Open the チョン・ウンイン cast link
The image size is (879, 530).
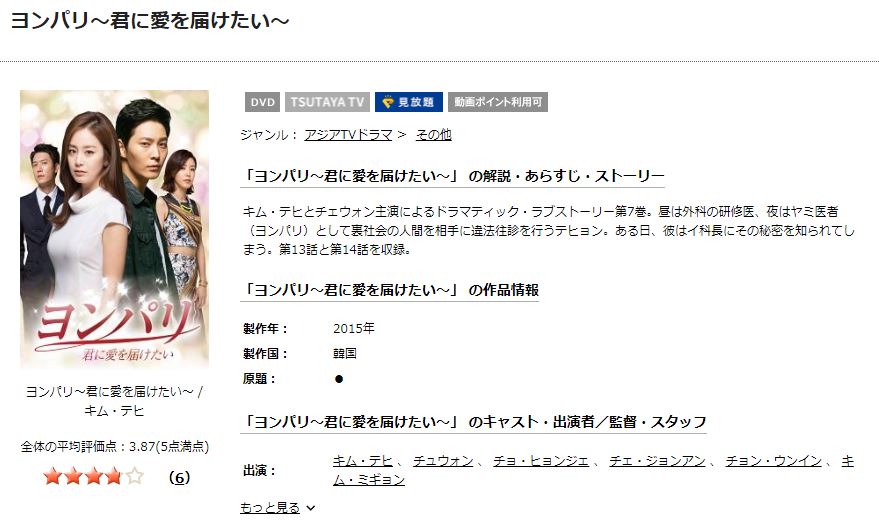[774, 461]
